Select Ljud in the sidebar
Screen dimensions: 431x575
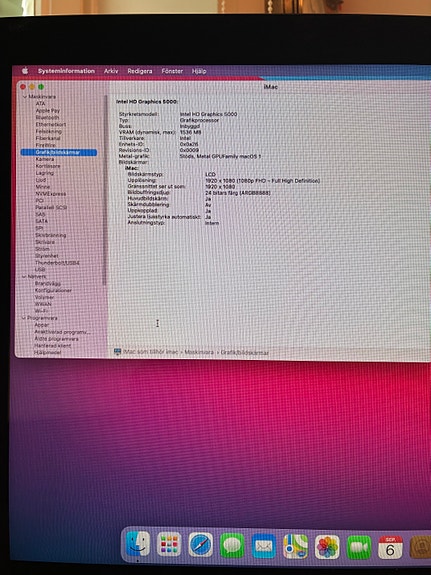(41, 180)
